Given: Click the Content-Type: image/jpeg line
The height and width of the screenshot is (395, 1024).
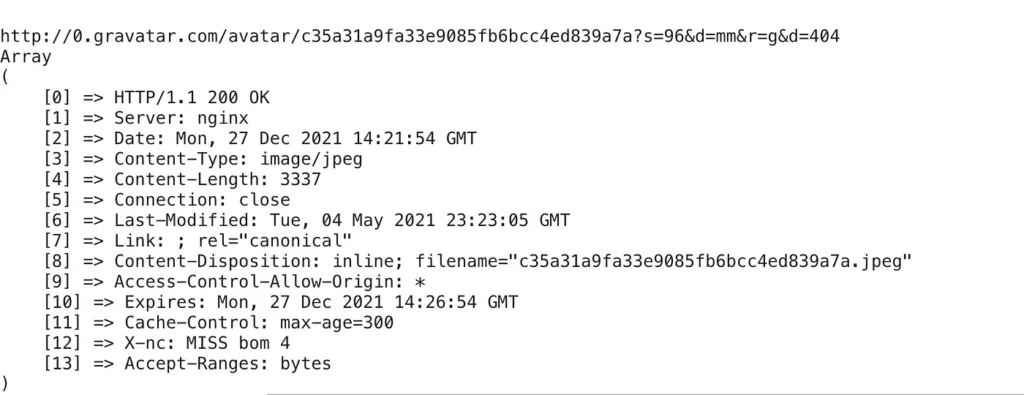Looking at the screenshot, I should click(203, 159).
